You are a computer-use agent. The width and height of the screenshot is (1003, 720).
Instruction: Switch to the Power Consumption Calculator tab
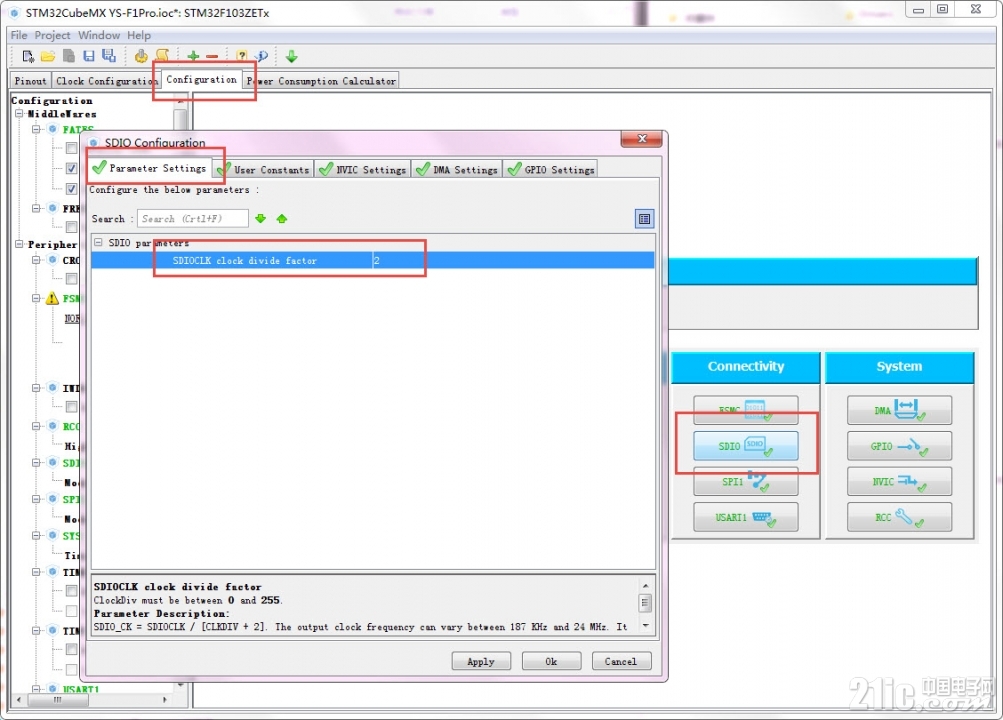click(321, 81)
